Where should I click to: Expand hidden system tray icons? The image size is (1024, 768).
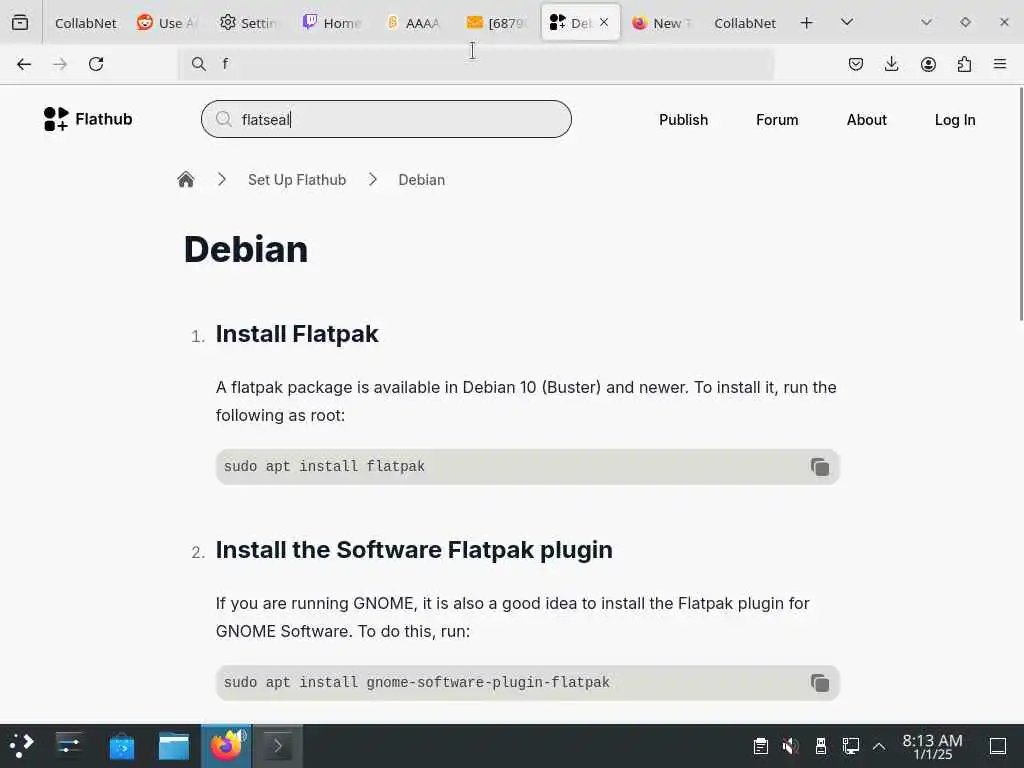pos(879,746)
